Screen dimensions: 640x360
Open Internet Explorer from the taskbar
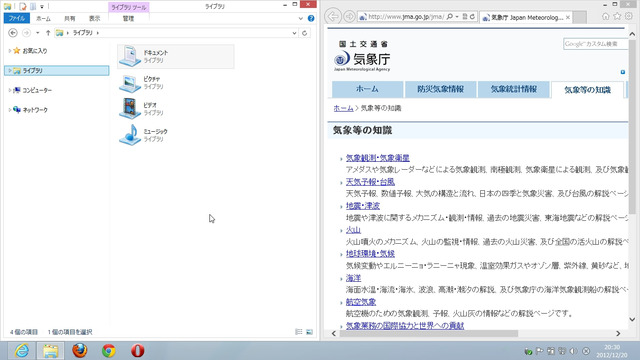[21, 351]
